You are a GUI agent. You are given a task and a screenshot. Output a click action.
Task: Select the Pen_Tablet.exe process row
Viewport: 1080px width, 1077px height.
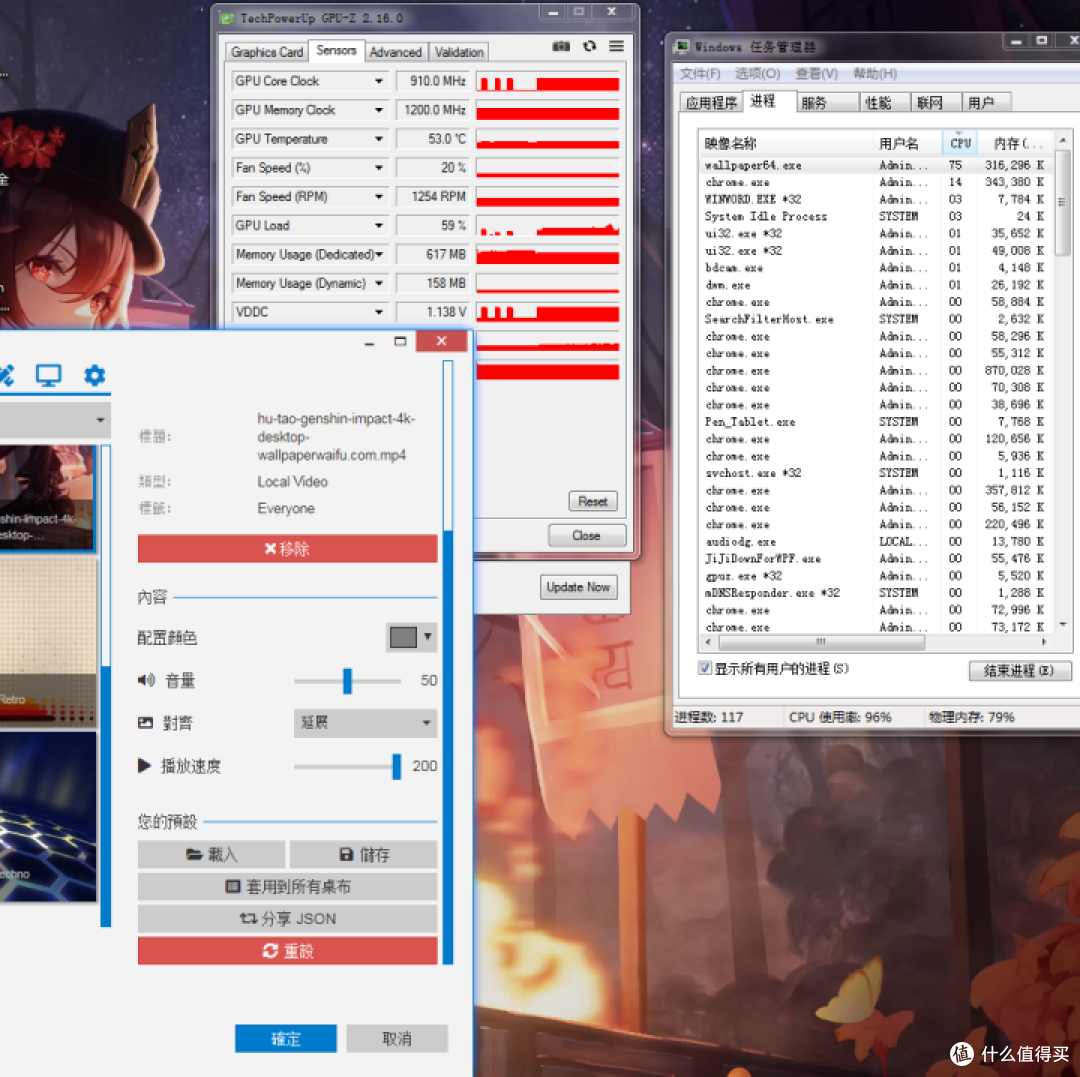875,422
